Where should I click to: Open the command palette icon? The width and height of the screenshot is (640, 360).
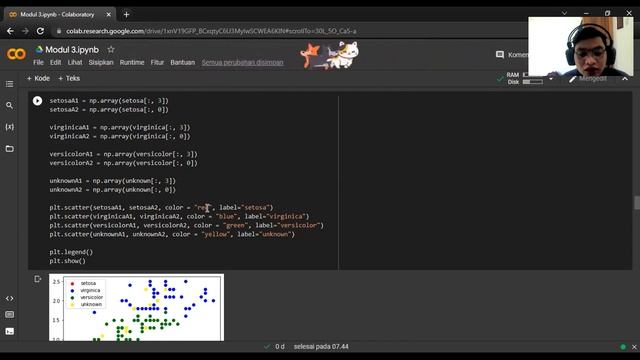[9, 315]
